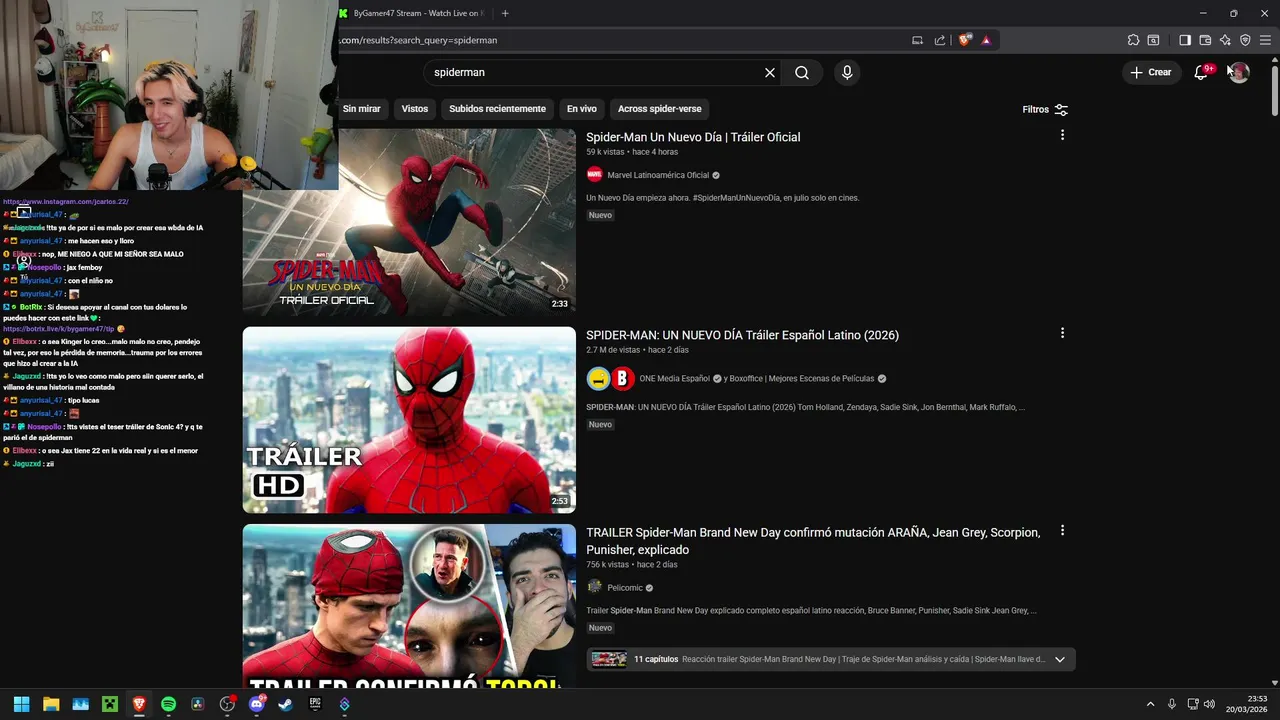Click the install app icon in address bar
Image resolution: width=1280 pixels, height=720 pixels.
tap(917, 40)
